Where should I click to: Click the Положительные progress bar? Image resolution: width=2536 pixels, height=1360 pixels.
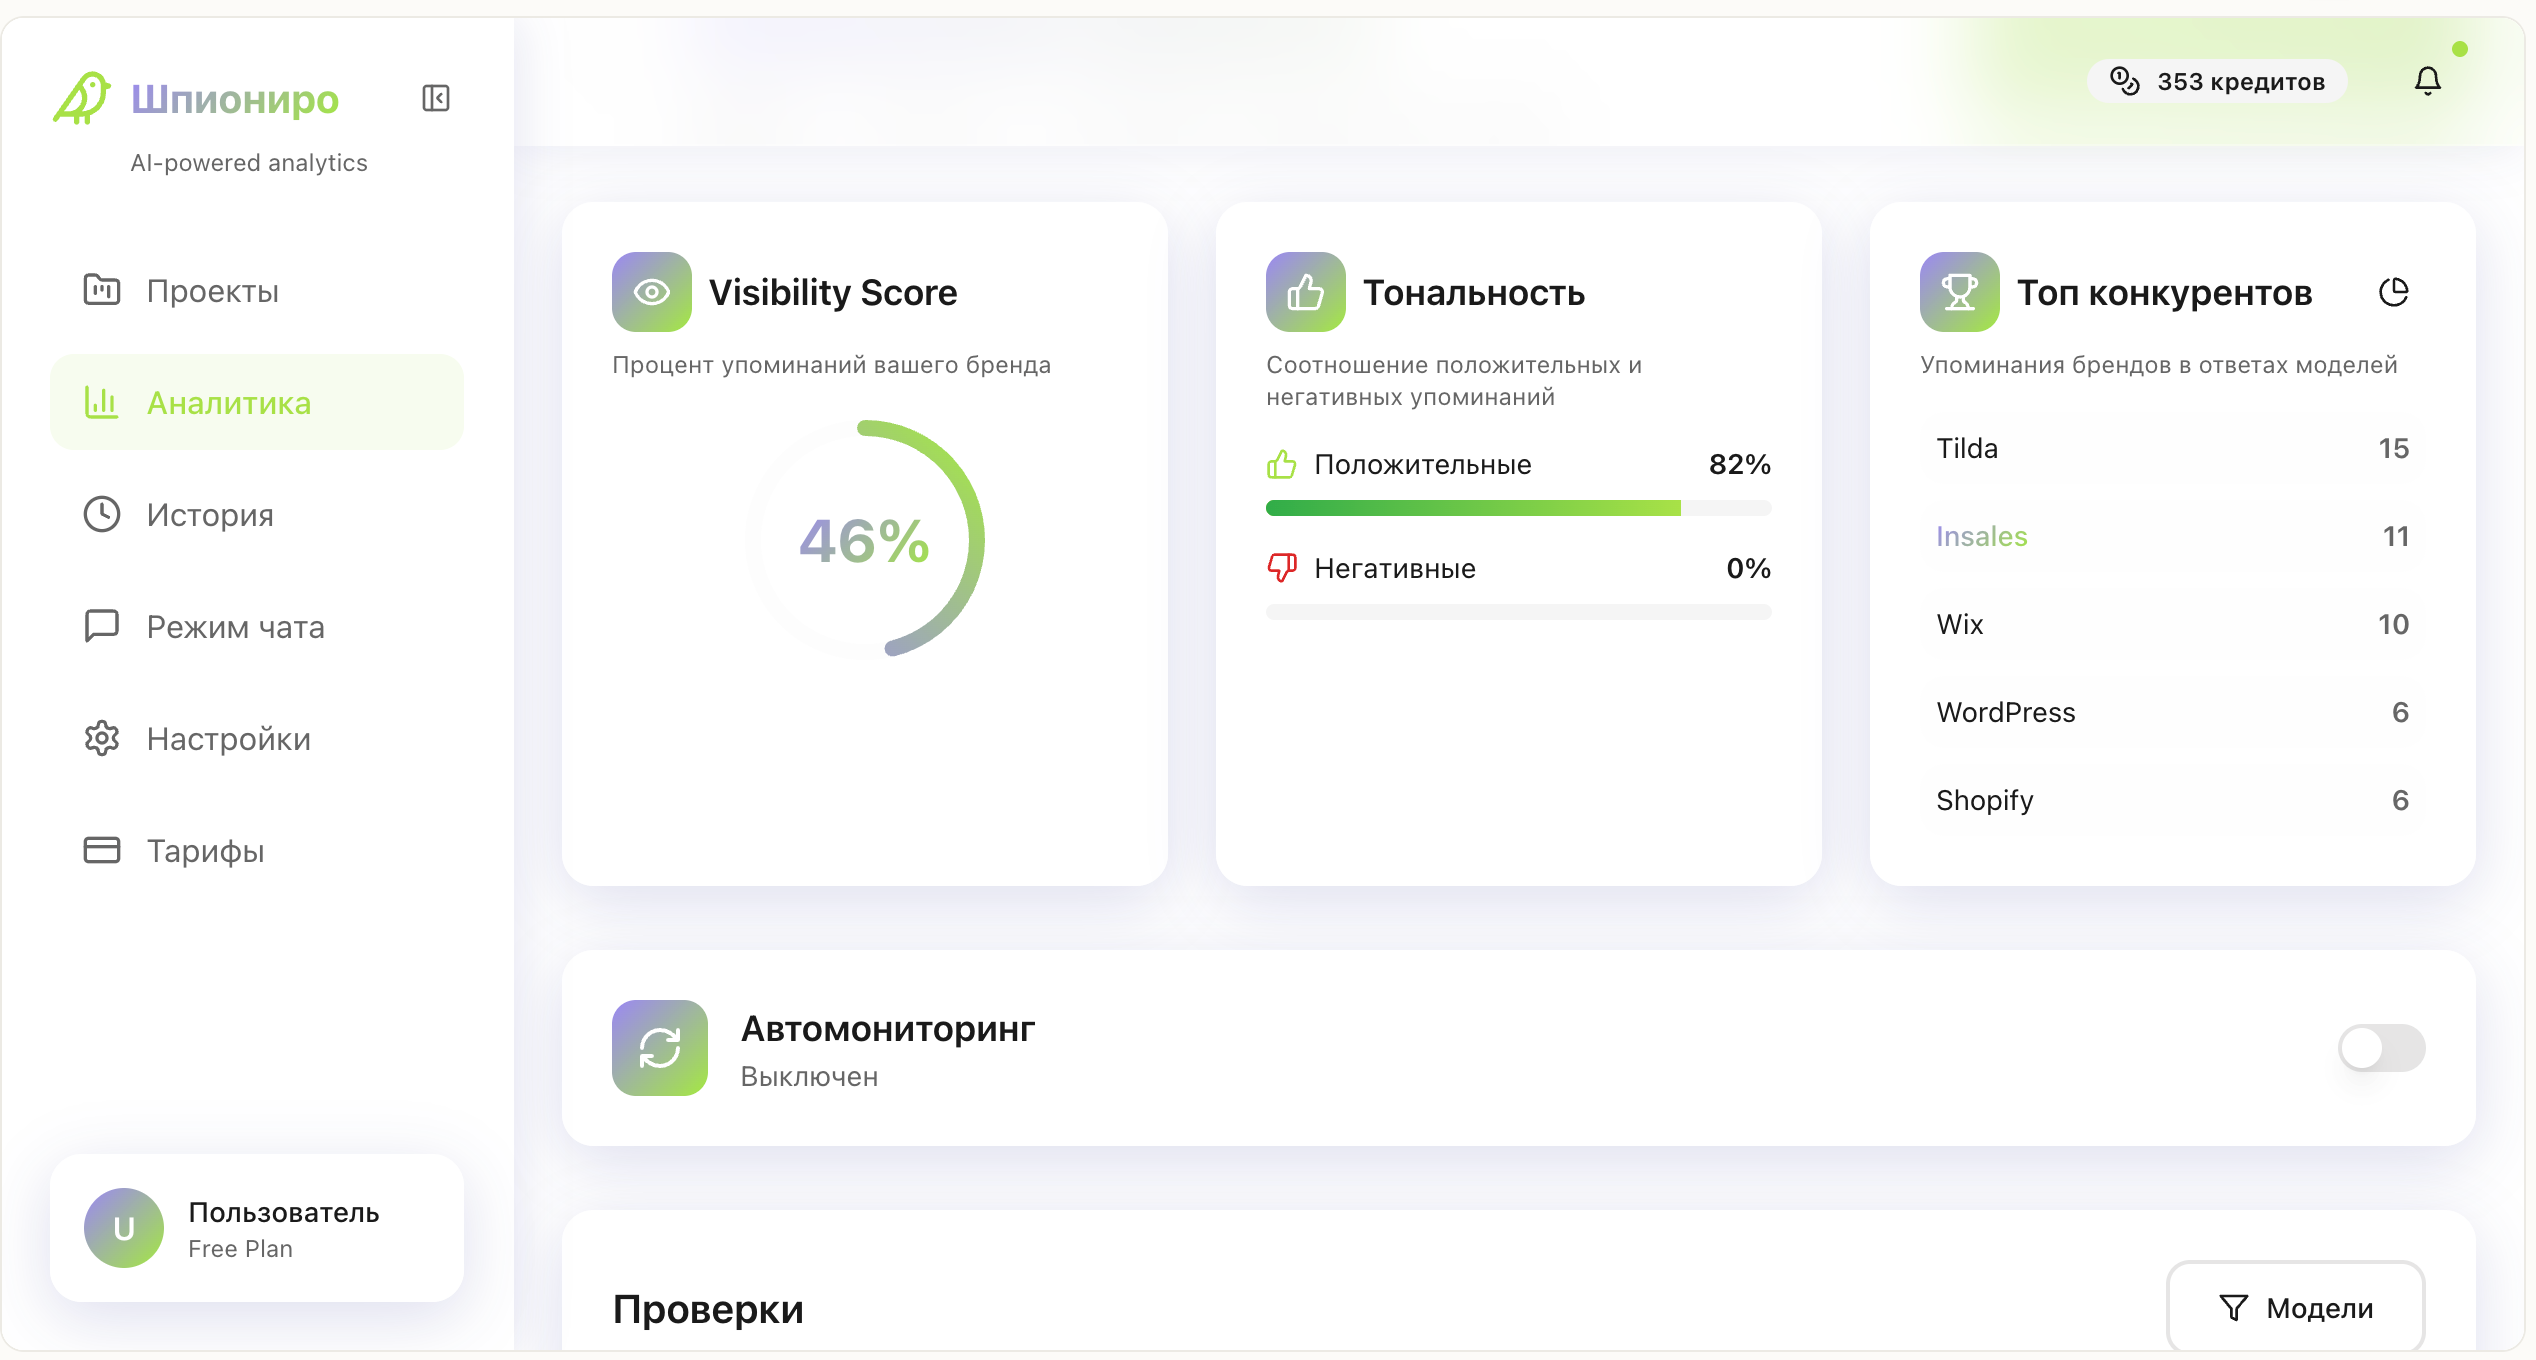tap(1518, 507)
